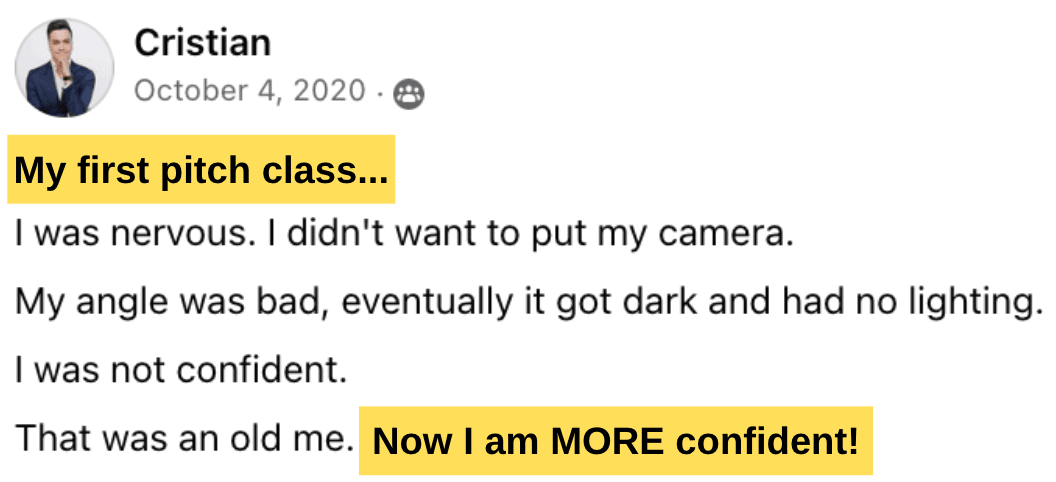Screen dimensions: 1056x482
Task: Click the word "October" in the date
Action: (187, 92)
